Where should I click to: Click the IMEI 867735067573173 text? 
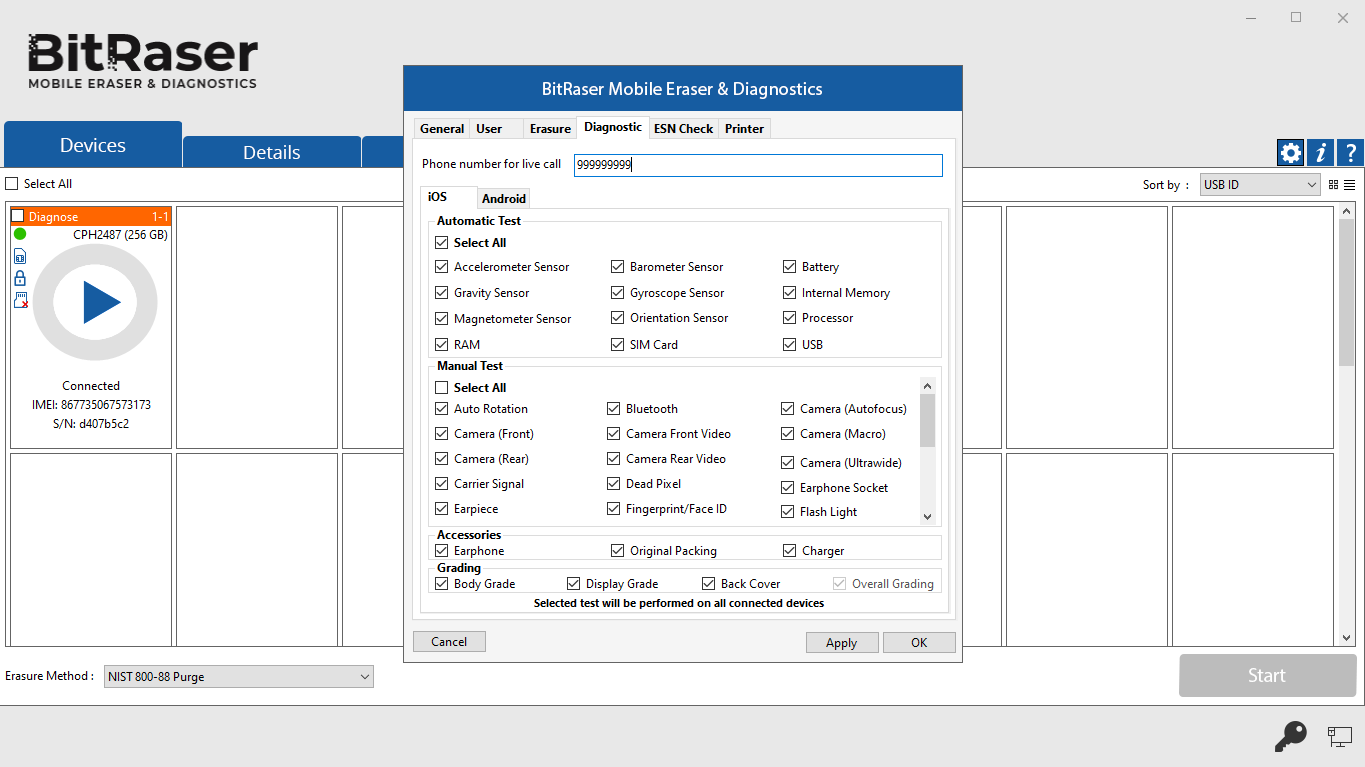click(x=91, y=405)
